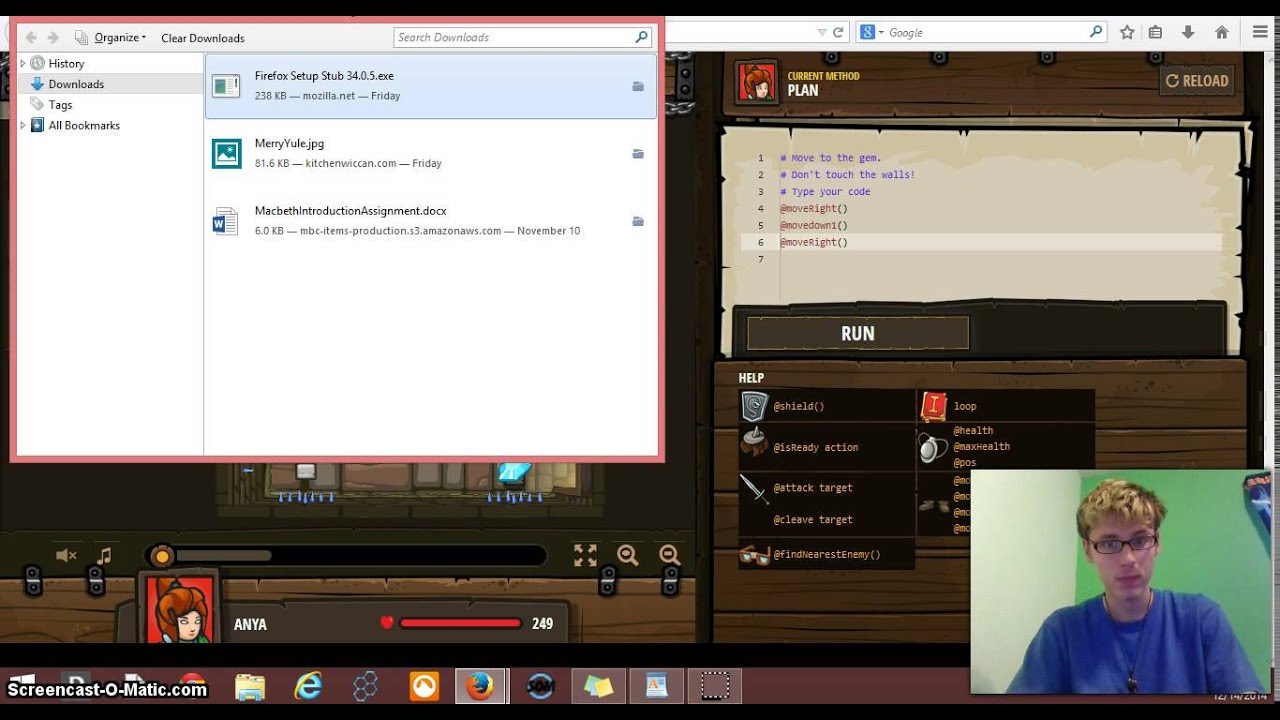Open containing folder for MacbethIntroductionAssignment.docx
This screenshot has height=720, width=1280.
click(638, 221)
